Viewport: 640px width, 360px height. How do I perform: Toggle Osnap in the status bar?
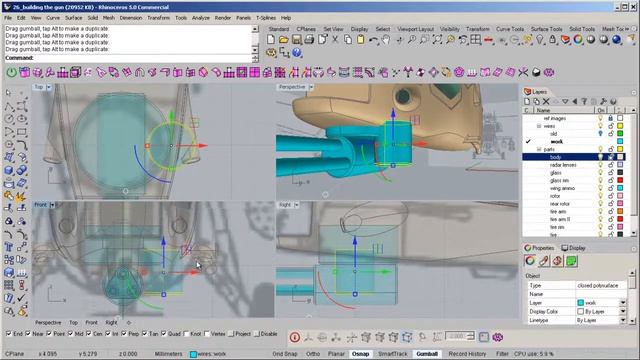coord(360,354)
